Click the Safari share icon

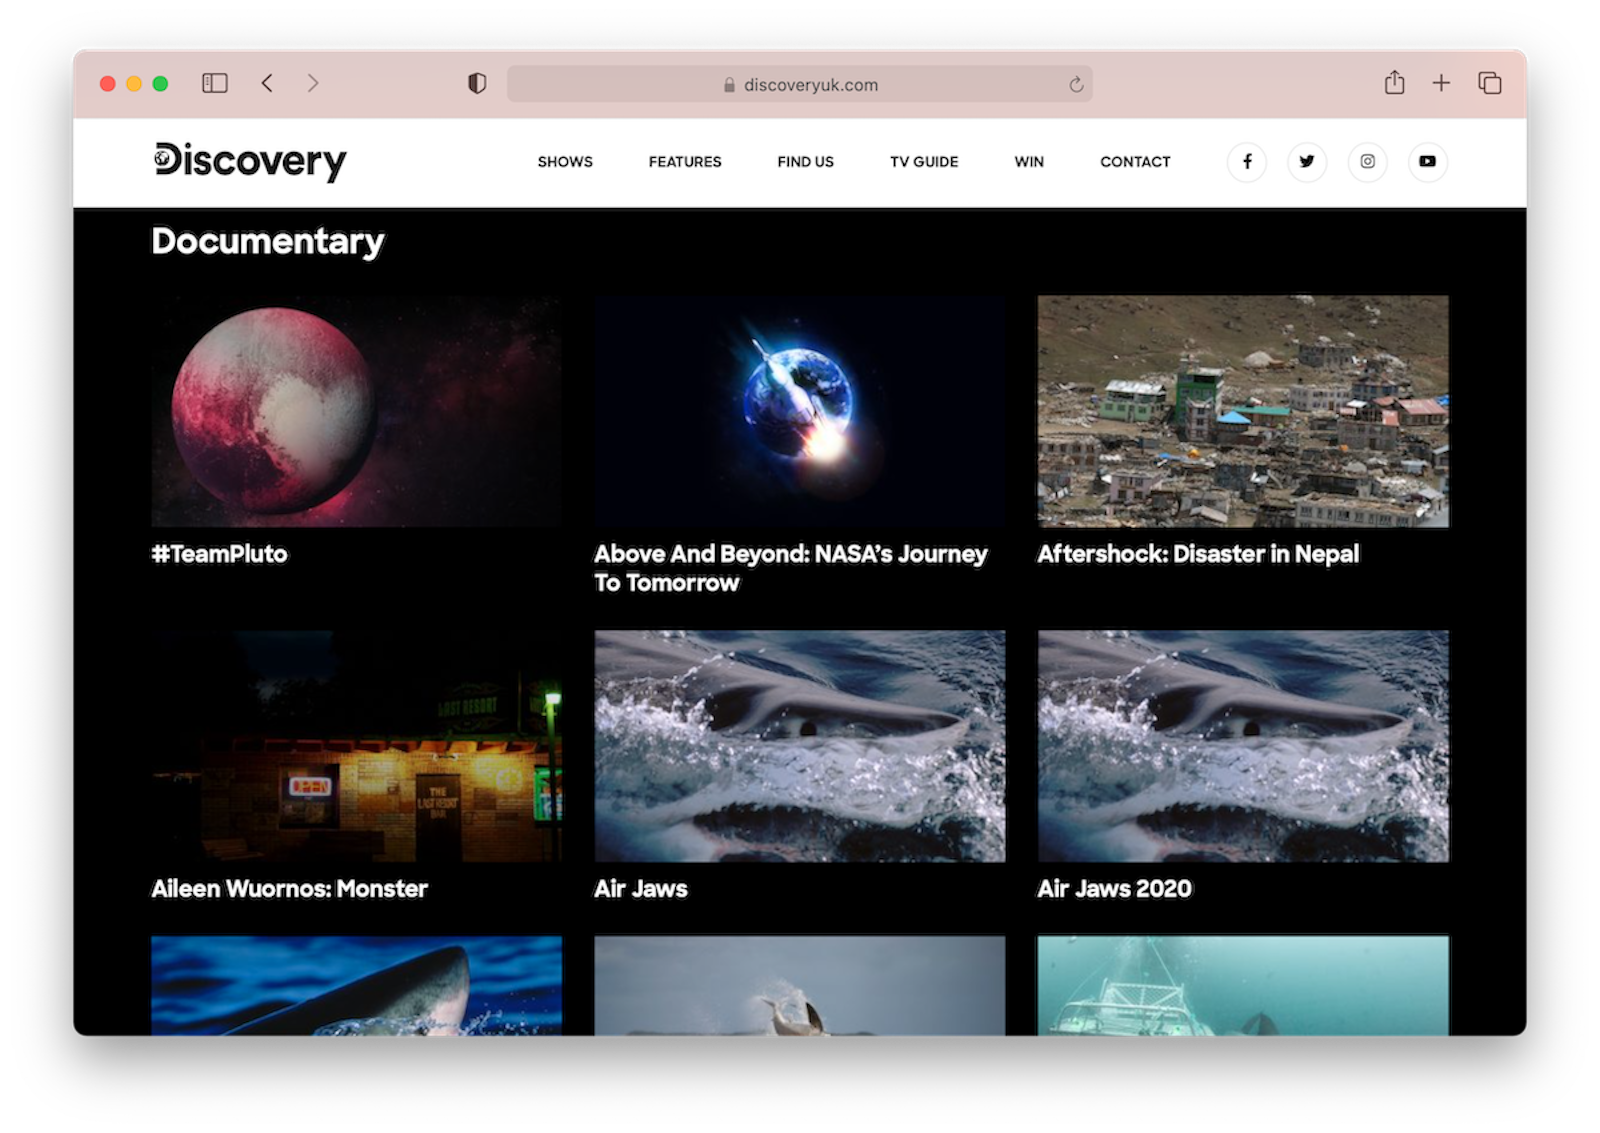pos(1394,84)
